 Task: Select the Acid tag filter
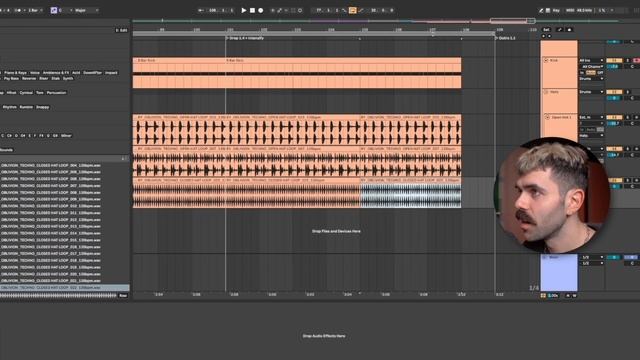[76, 73]
